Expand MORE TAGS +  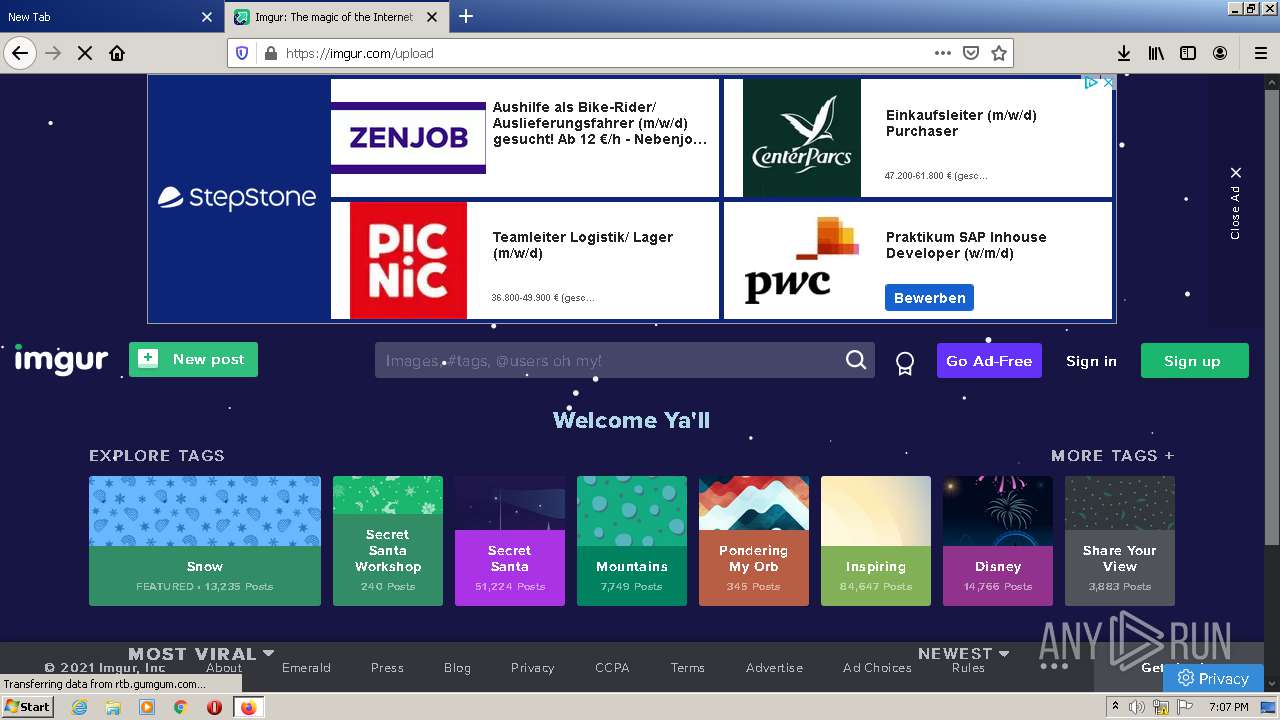[1112, 455]
